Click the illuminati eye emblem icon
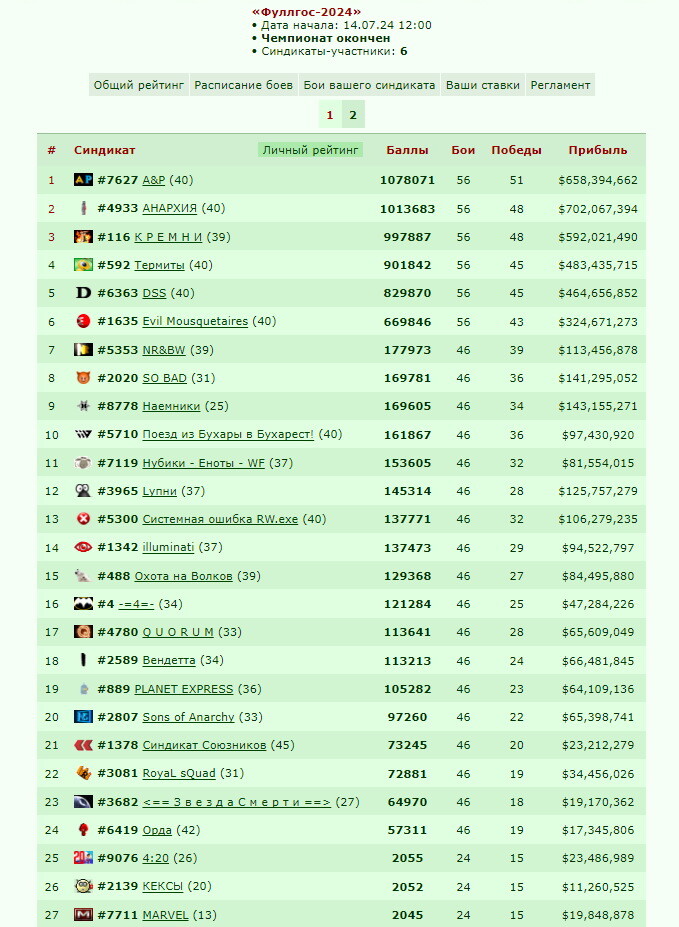 (x=83, y=547)
